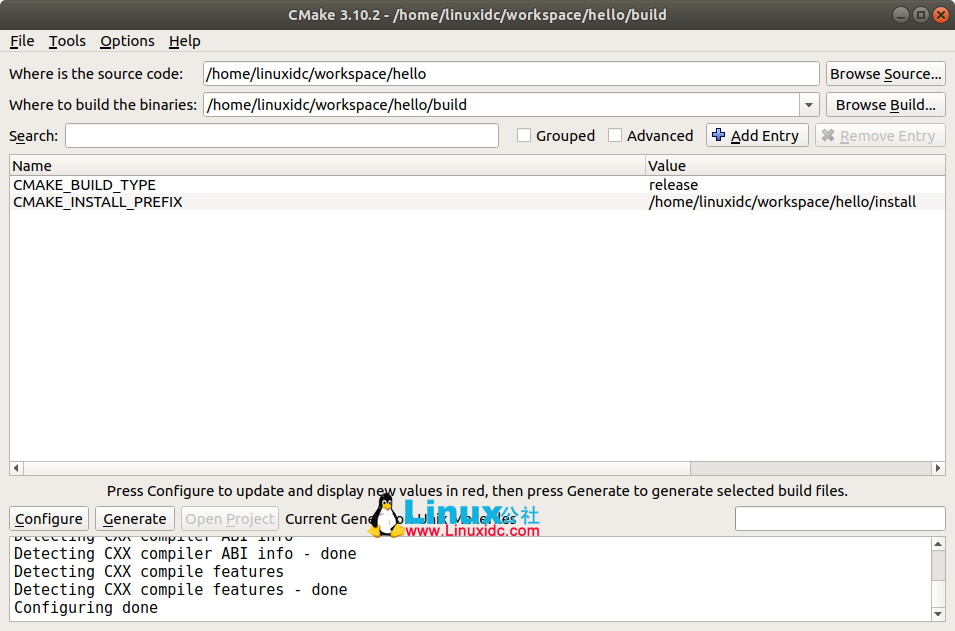Screen dimensions: 955x631
Task: Click the Value column header
Action: (795, 166)
